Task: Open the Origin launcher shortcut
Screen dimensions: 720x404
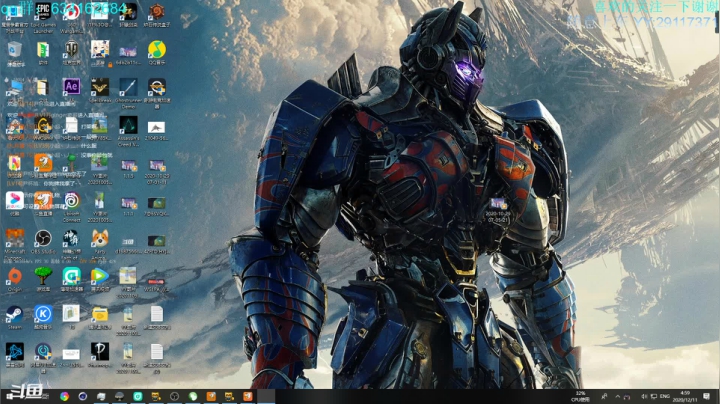Action: (x=15, y=276)
